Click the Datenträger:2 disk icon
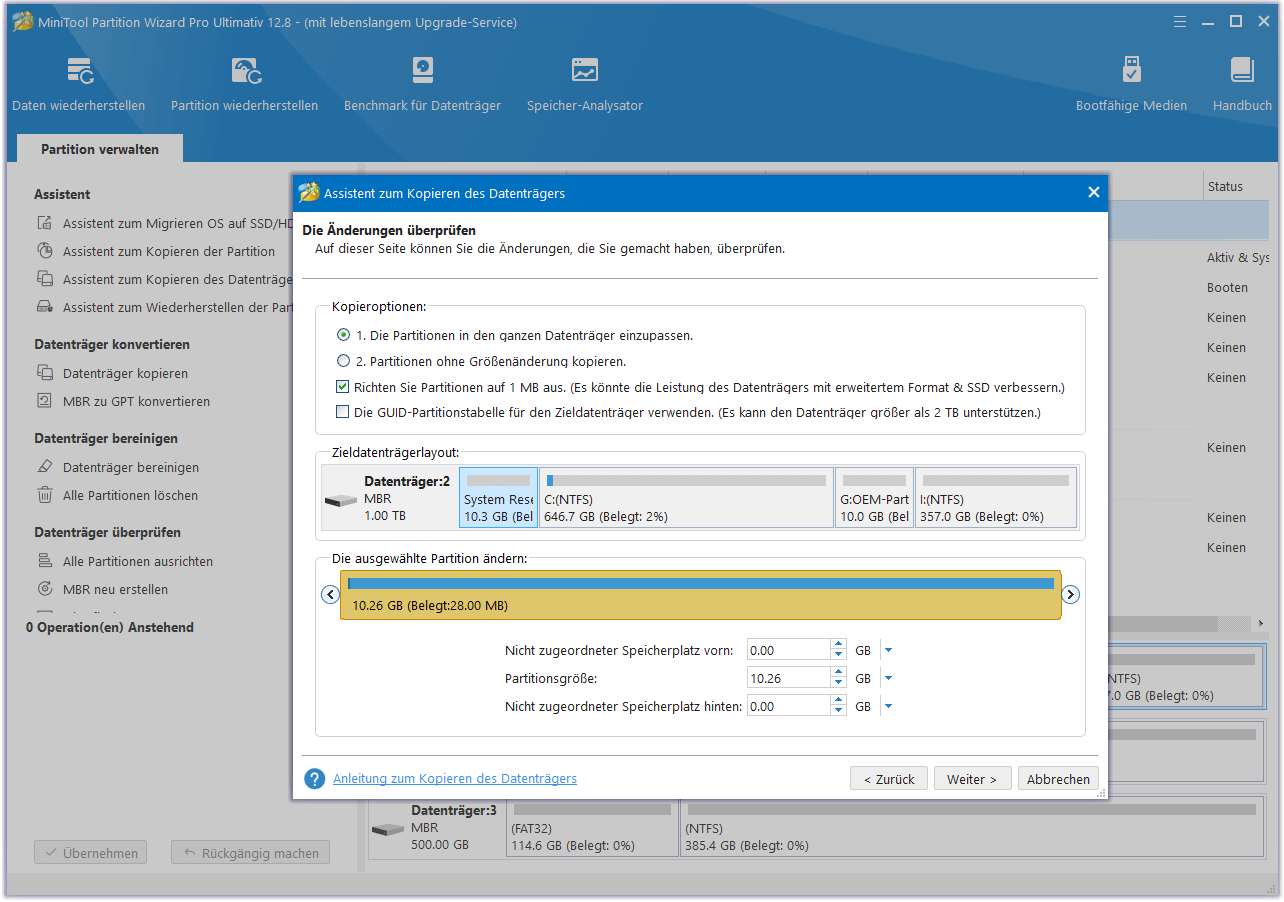 pos(341,499)
